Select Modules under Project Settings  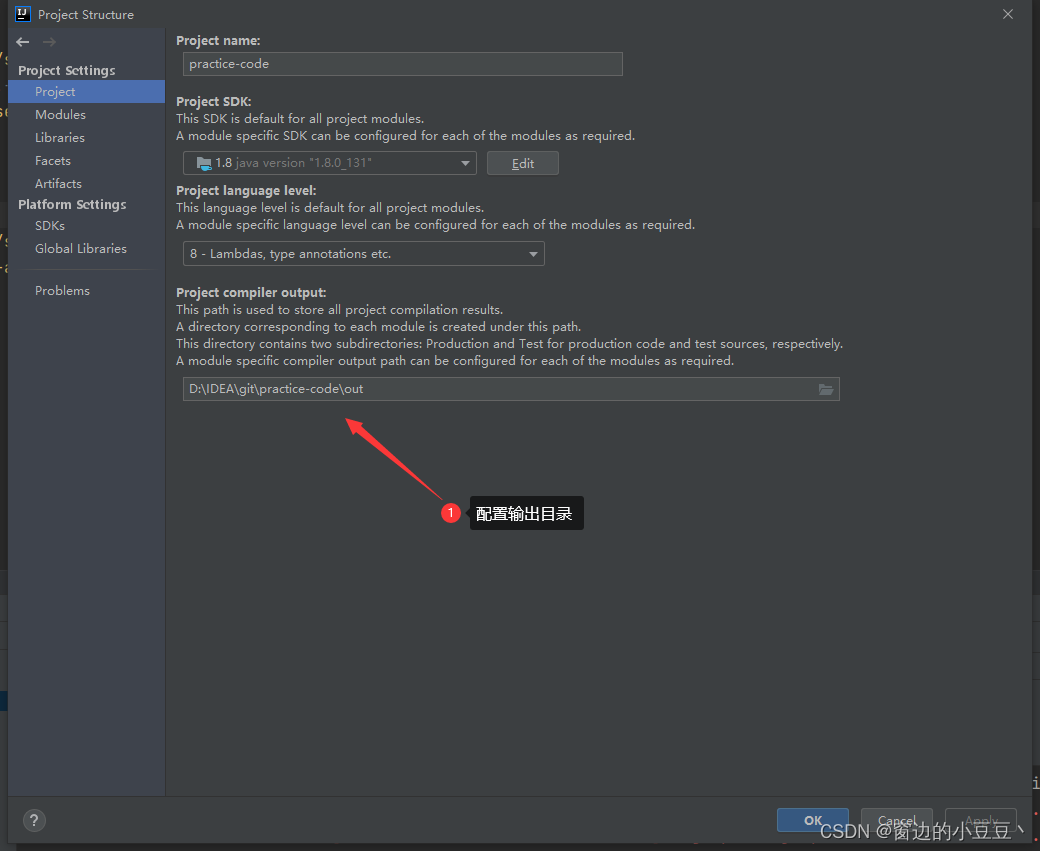point(60,114)
